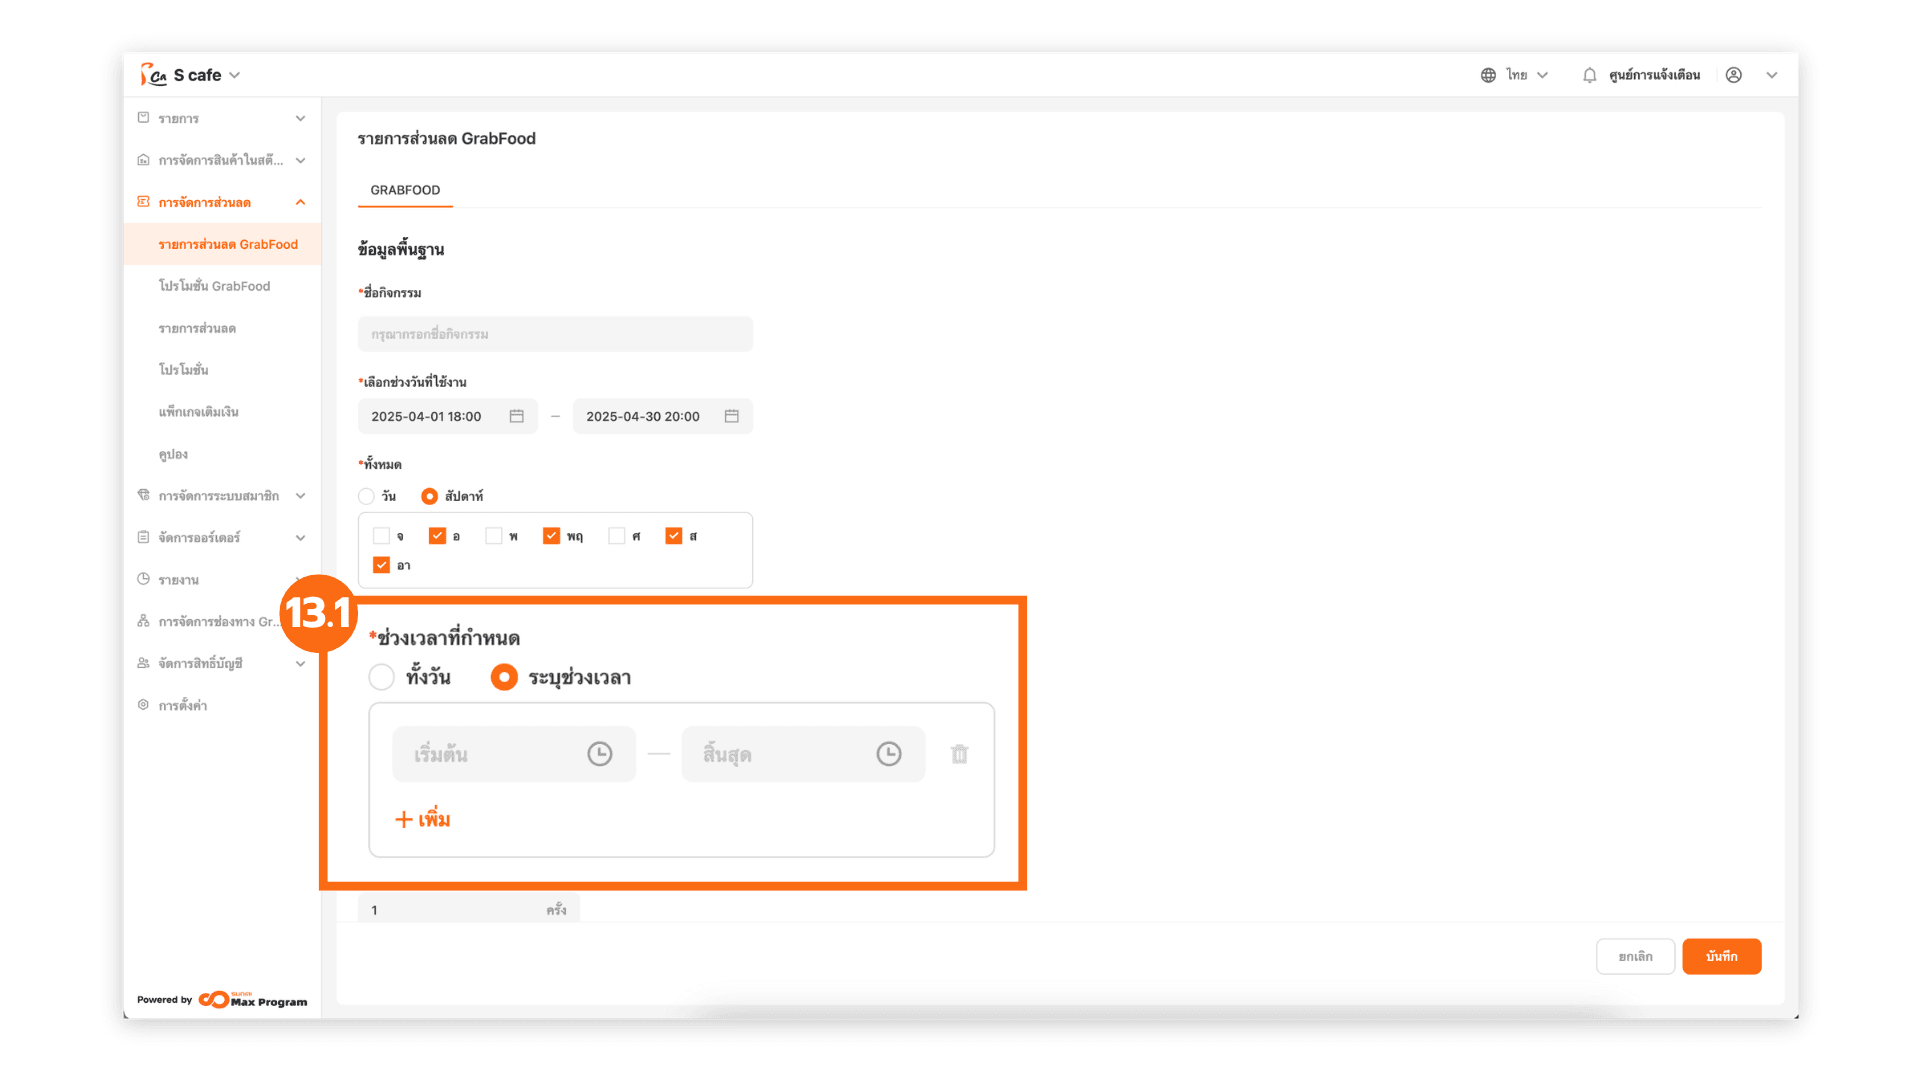Viewport: 1920px width, 1080px height.
Task: Click the orange บันทึก save button
Action: coord(1721,956)
